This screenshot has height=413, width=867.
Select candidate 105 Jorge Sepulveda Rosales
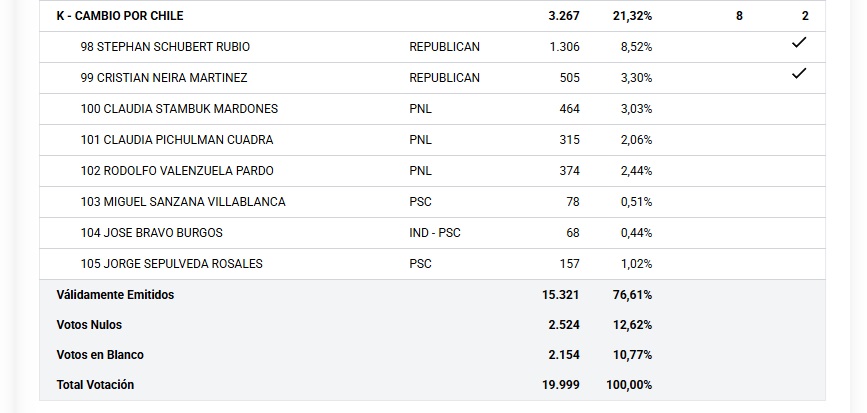coord(171,264)
